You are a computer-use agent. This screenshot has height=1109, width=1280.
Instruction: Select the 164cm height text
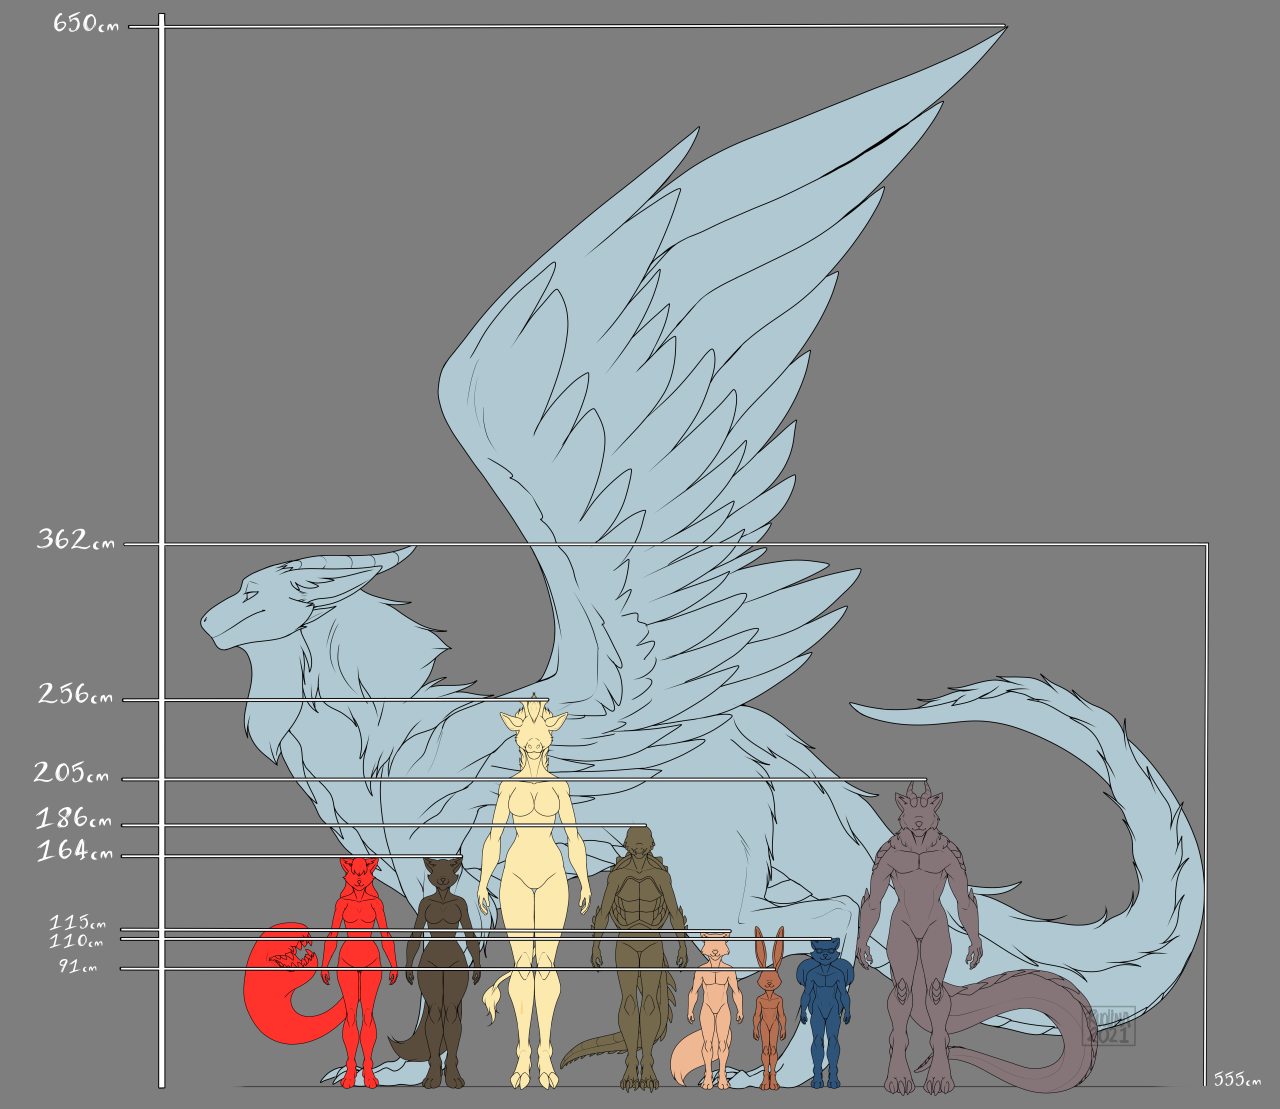75,851
